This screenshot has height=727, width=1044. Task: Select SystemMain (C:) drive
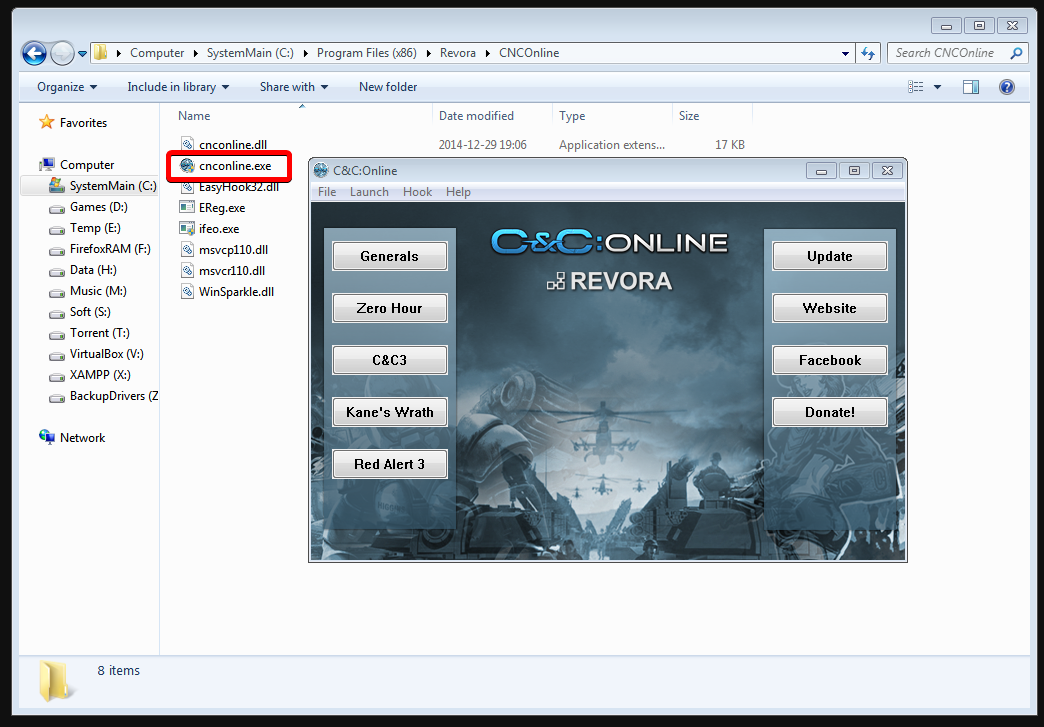click(102, 186)
